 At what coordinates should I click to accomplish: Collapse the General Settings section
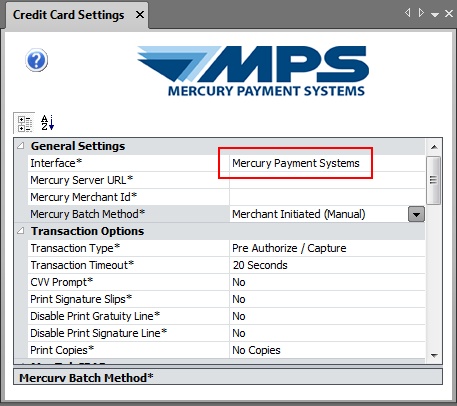21,146
